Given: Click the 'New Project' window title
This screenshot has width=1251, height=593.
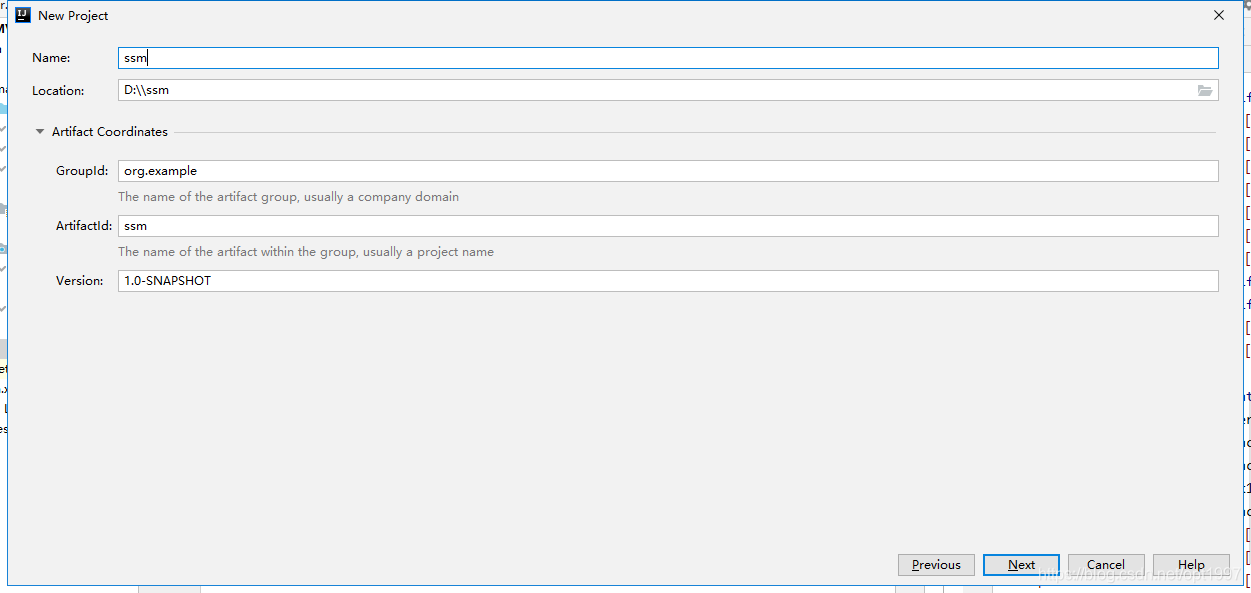Looking at the screenshot, I should [x=73, y=15].
